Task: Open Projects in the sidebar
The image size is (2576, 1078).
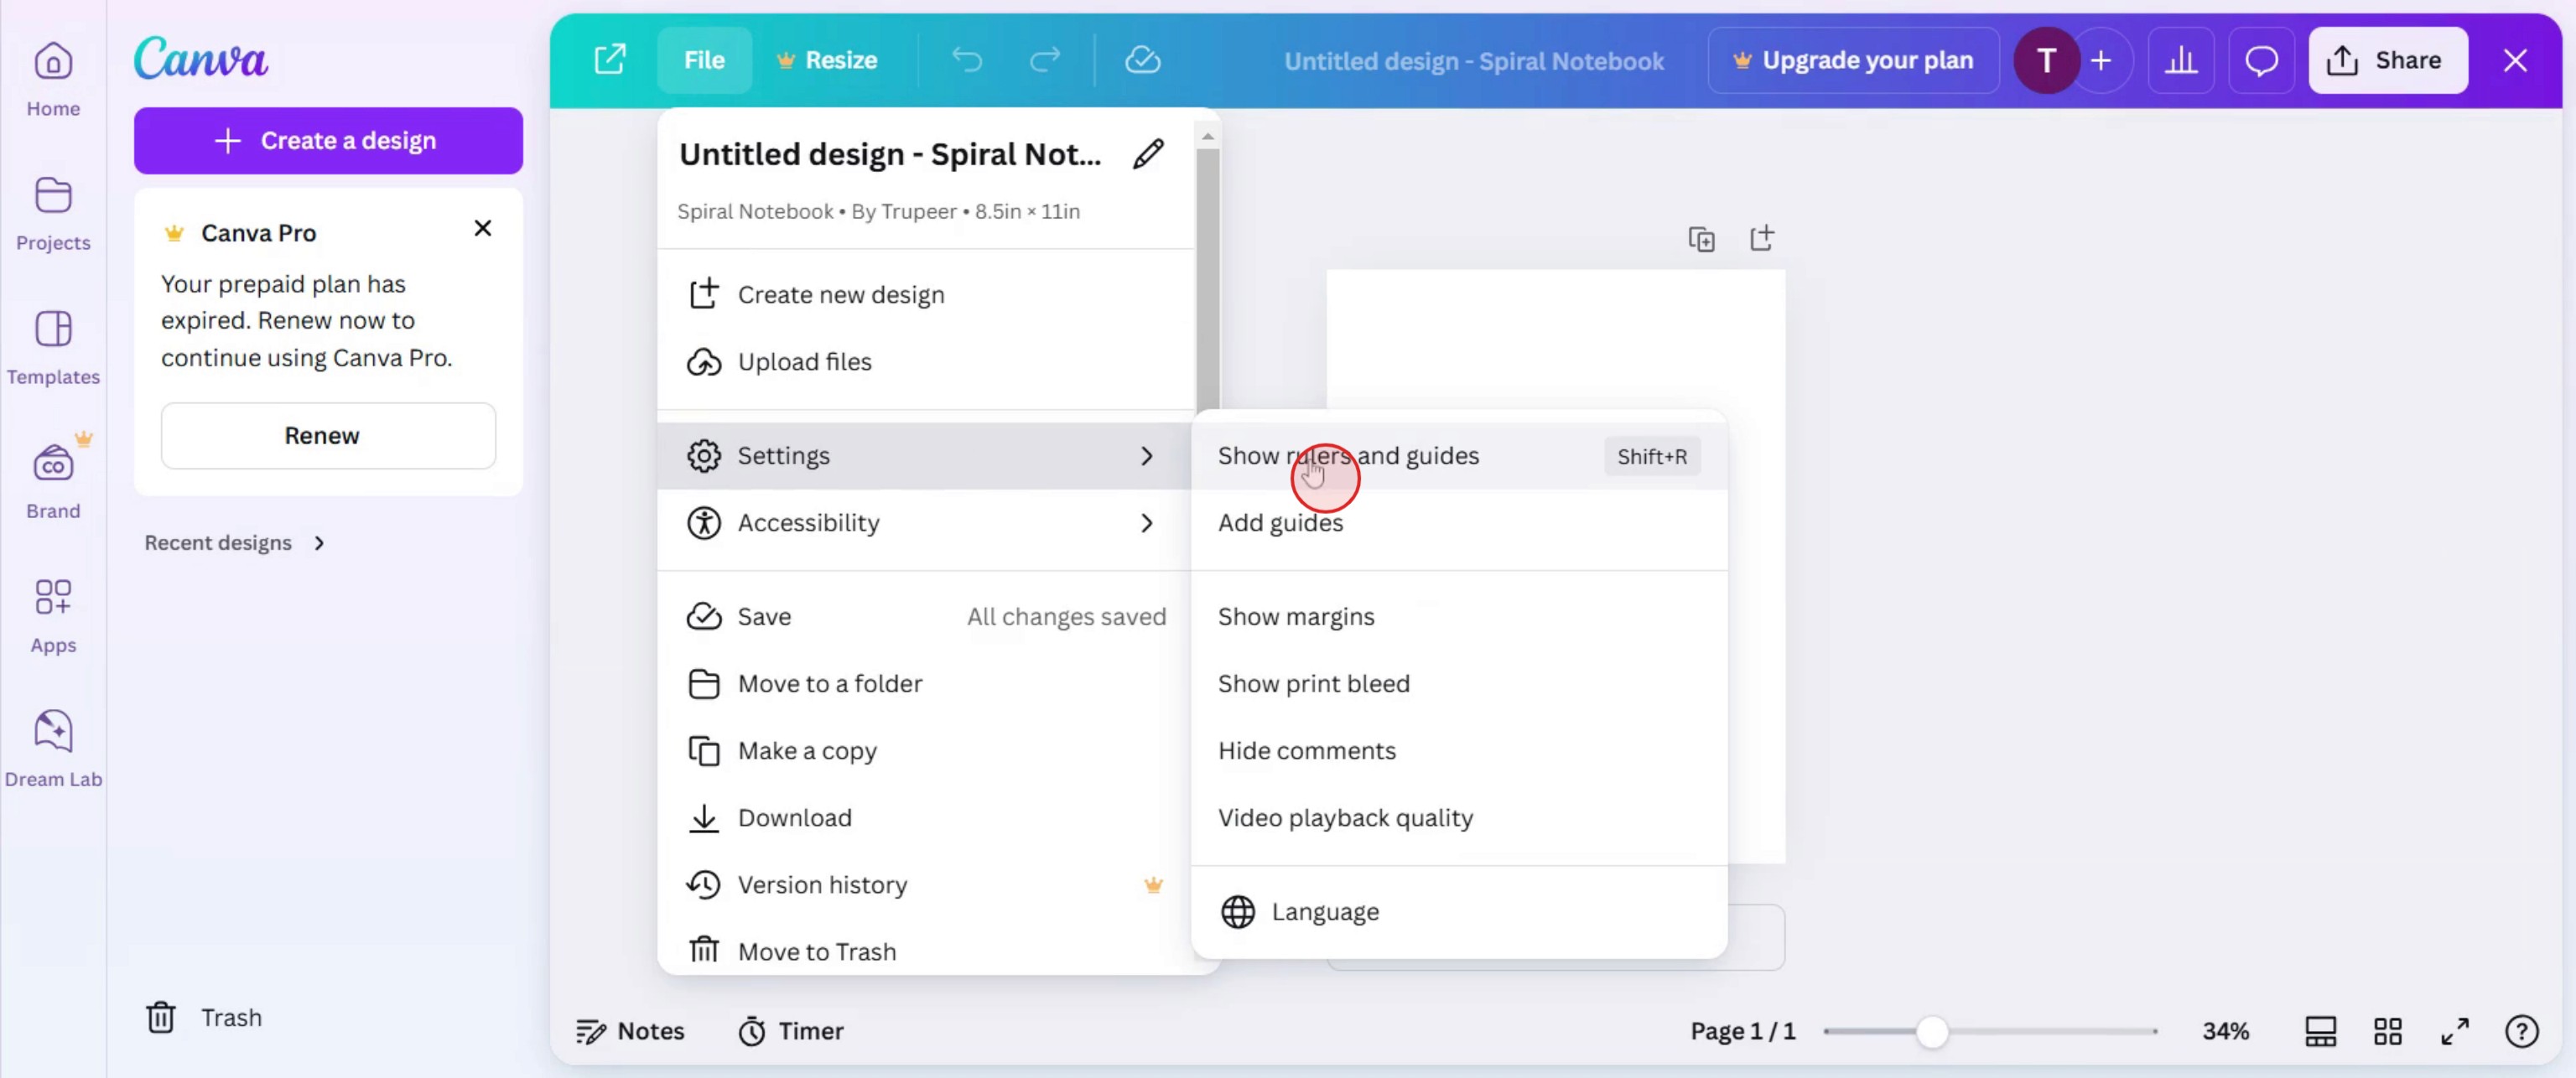Action: (x=53, y=214)
